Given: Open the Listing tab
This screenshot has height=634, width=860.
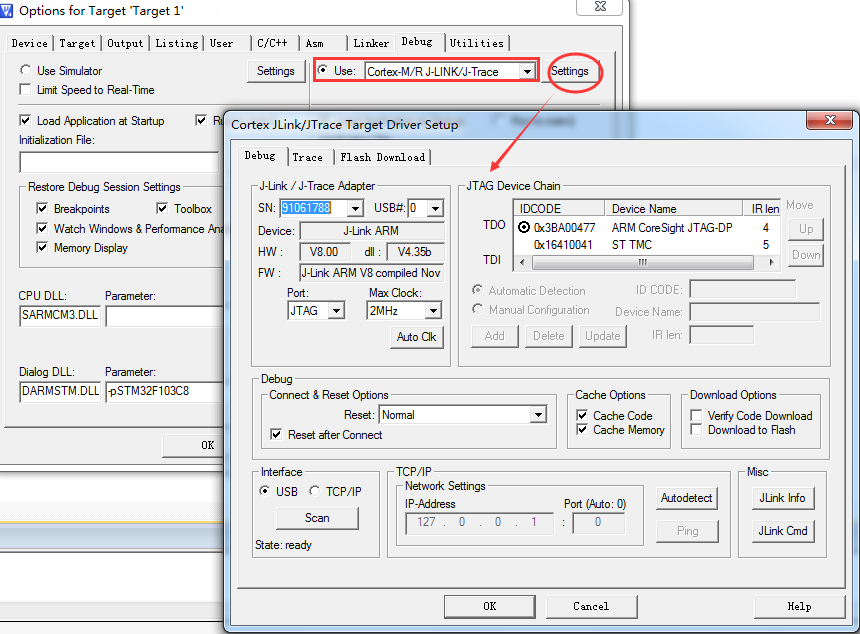Looking at the screenshot, I should point(177,43).
